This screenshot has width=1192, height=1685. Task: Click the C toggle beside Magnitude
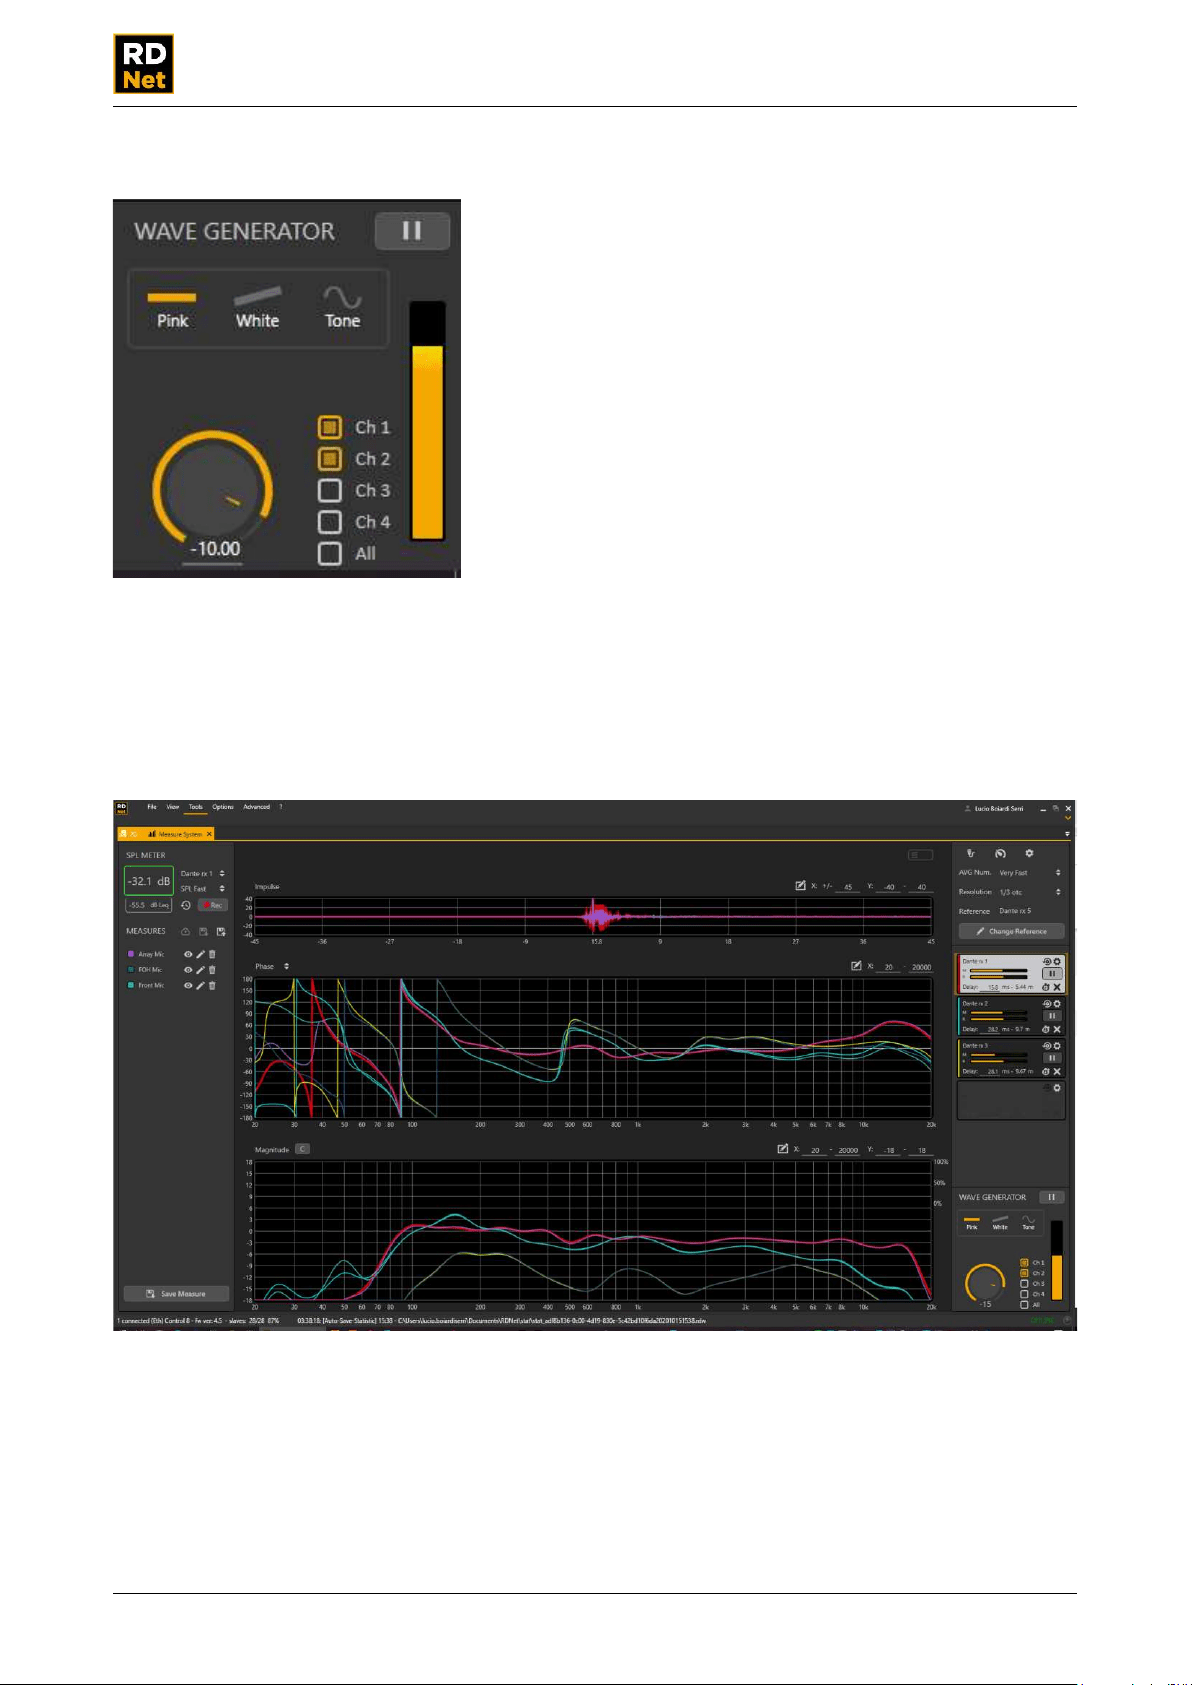click(x=302, y=1149)
